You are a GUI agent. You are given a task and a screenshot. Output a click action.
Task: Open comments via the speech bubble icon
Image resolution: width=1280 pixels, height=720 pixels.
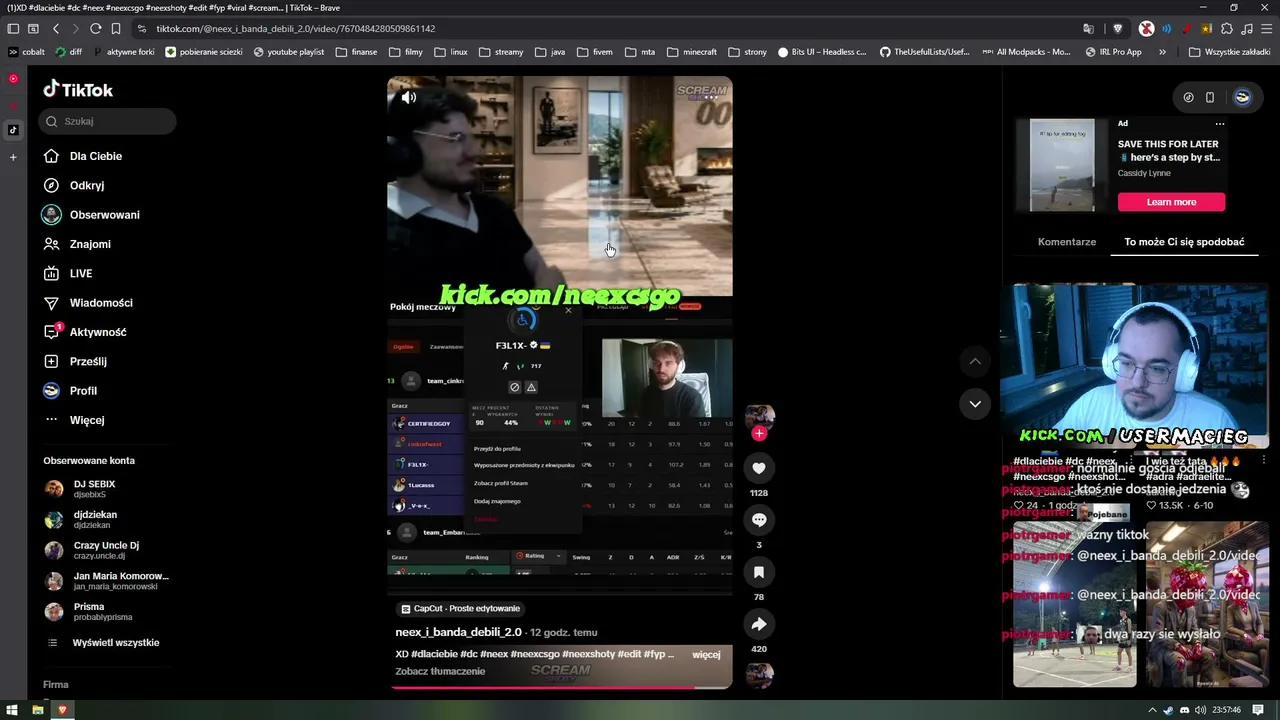pos(759,520)
